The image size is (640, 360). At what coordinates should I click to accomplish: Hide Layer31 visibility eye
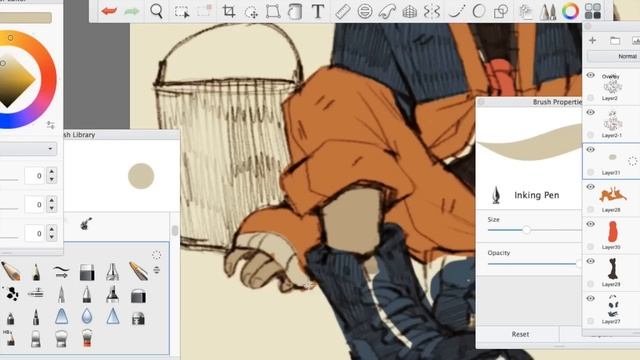click(590, 149)
